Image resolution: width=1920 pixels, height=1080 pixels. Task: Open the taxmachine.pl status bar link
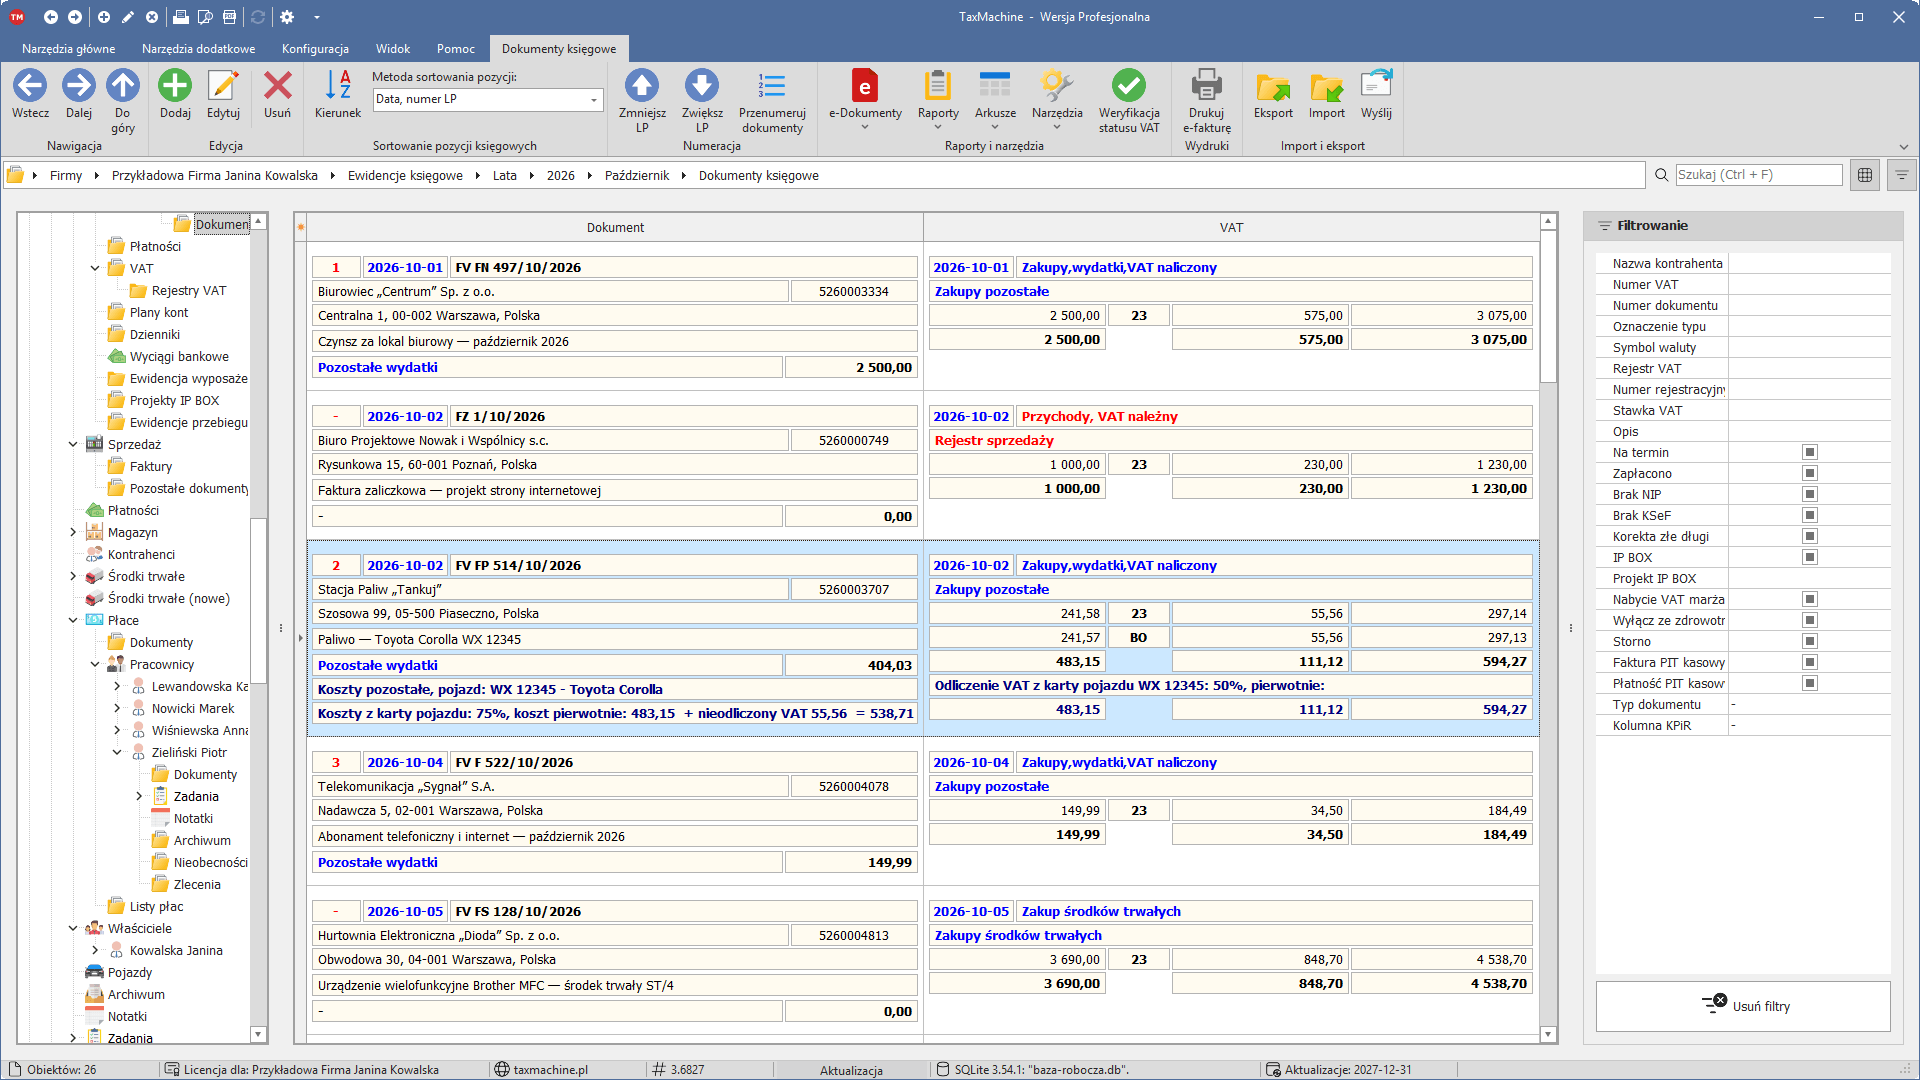[550, 1069]
